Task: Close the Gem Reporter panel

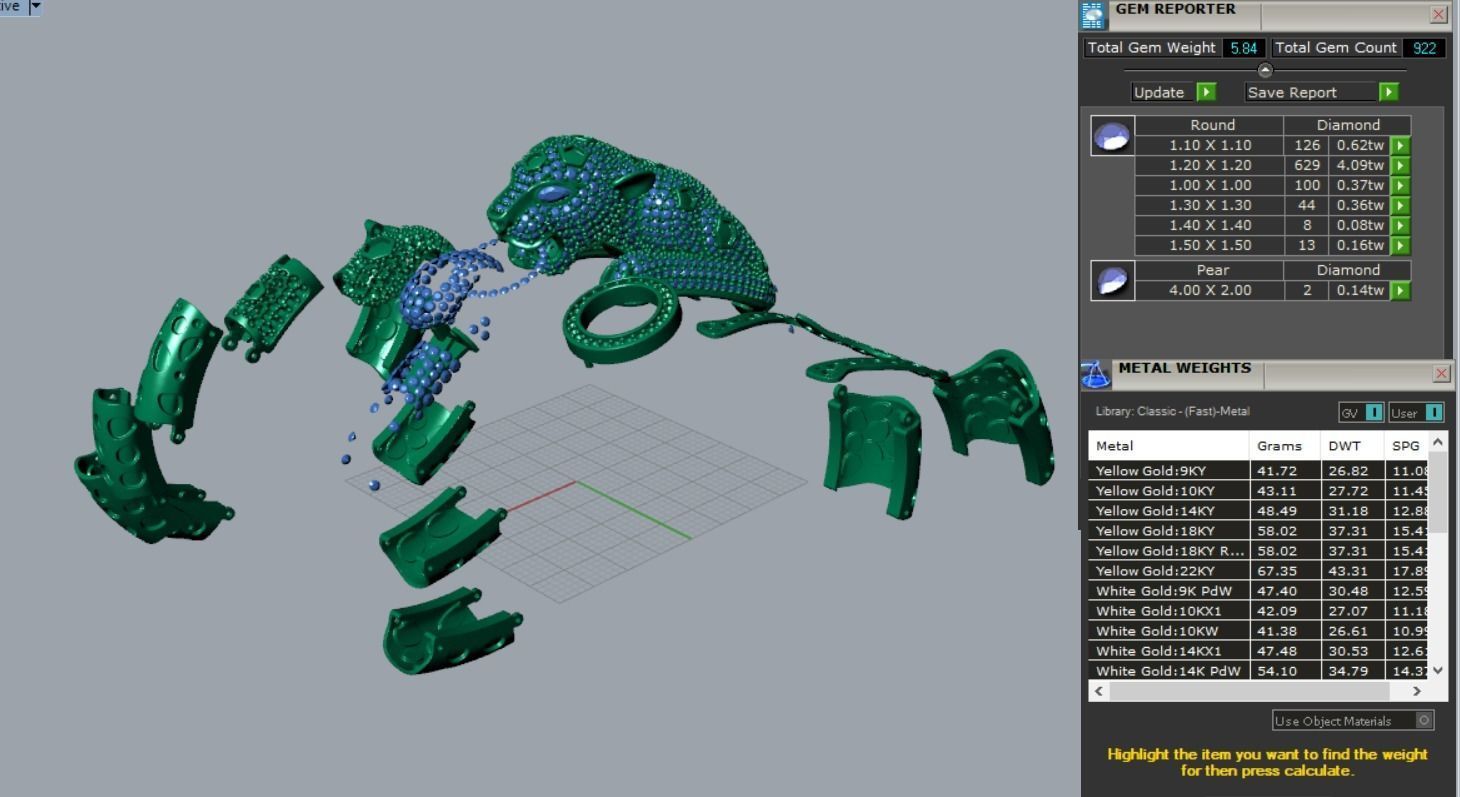Action: [1438, 14]
